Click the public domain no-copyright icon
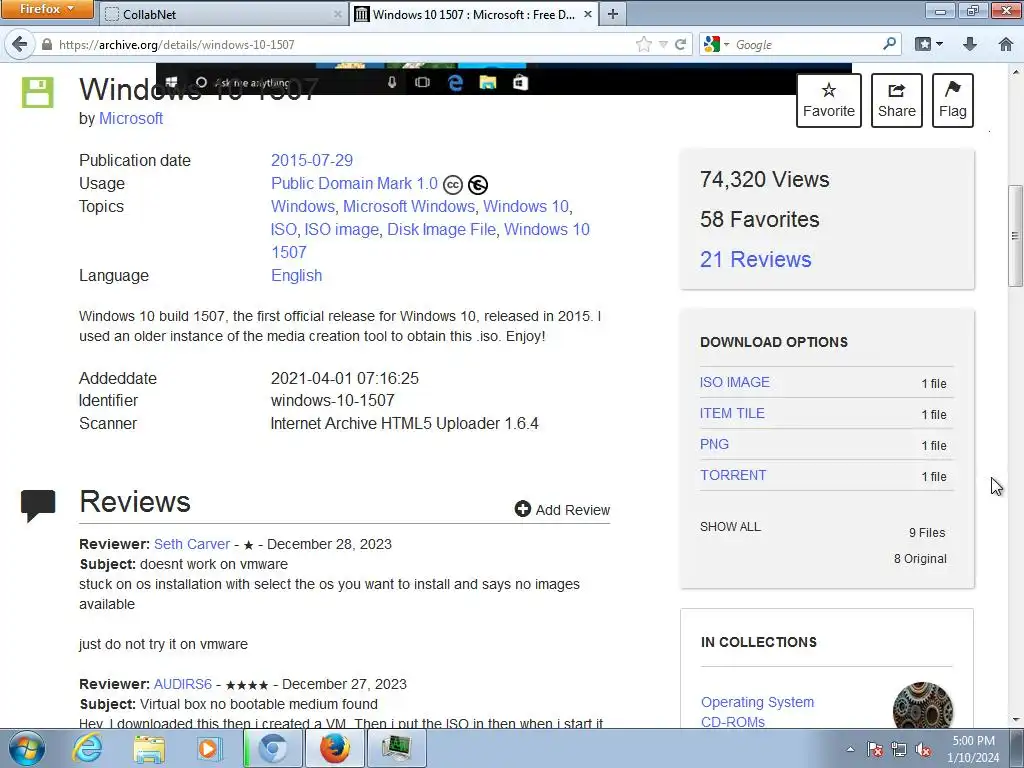The image size is (1024, 768). click(x=478, y=185)
